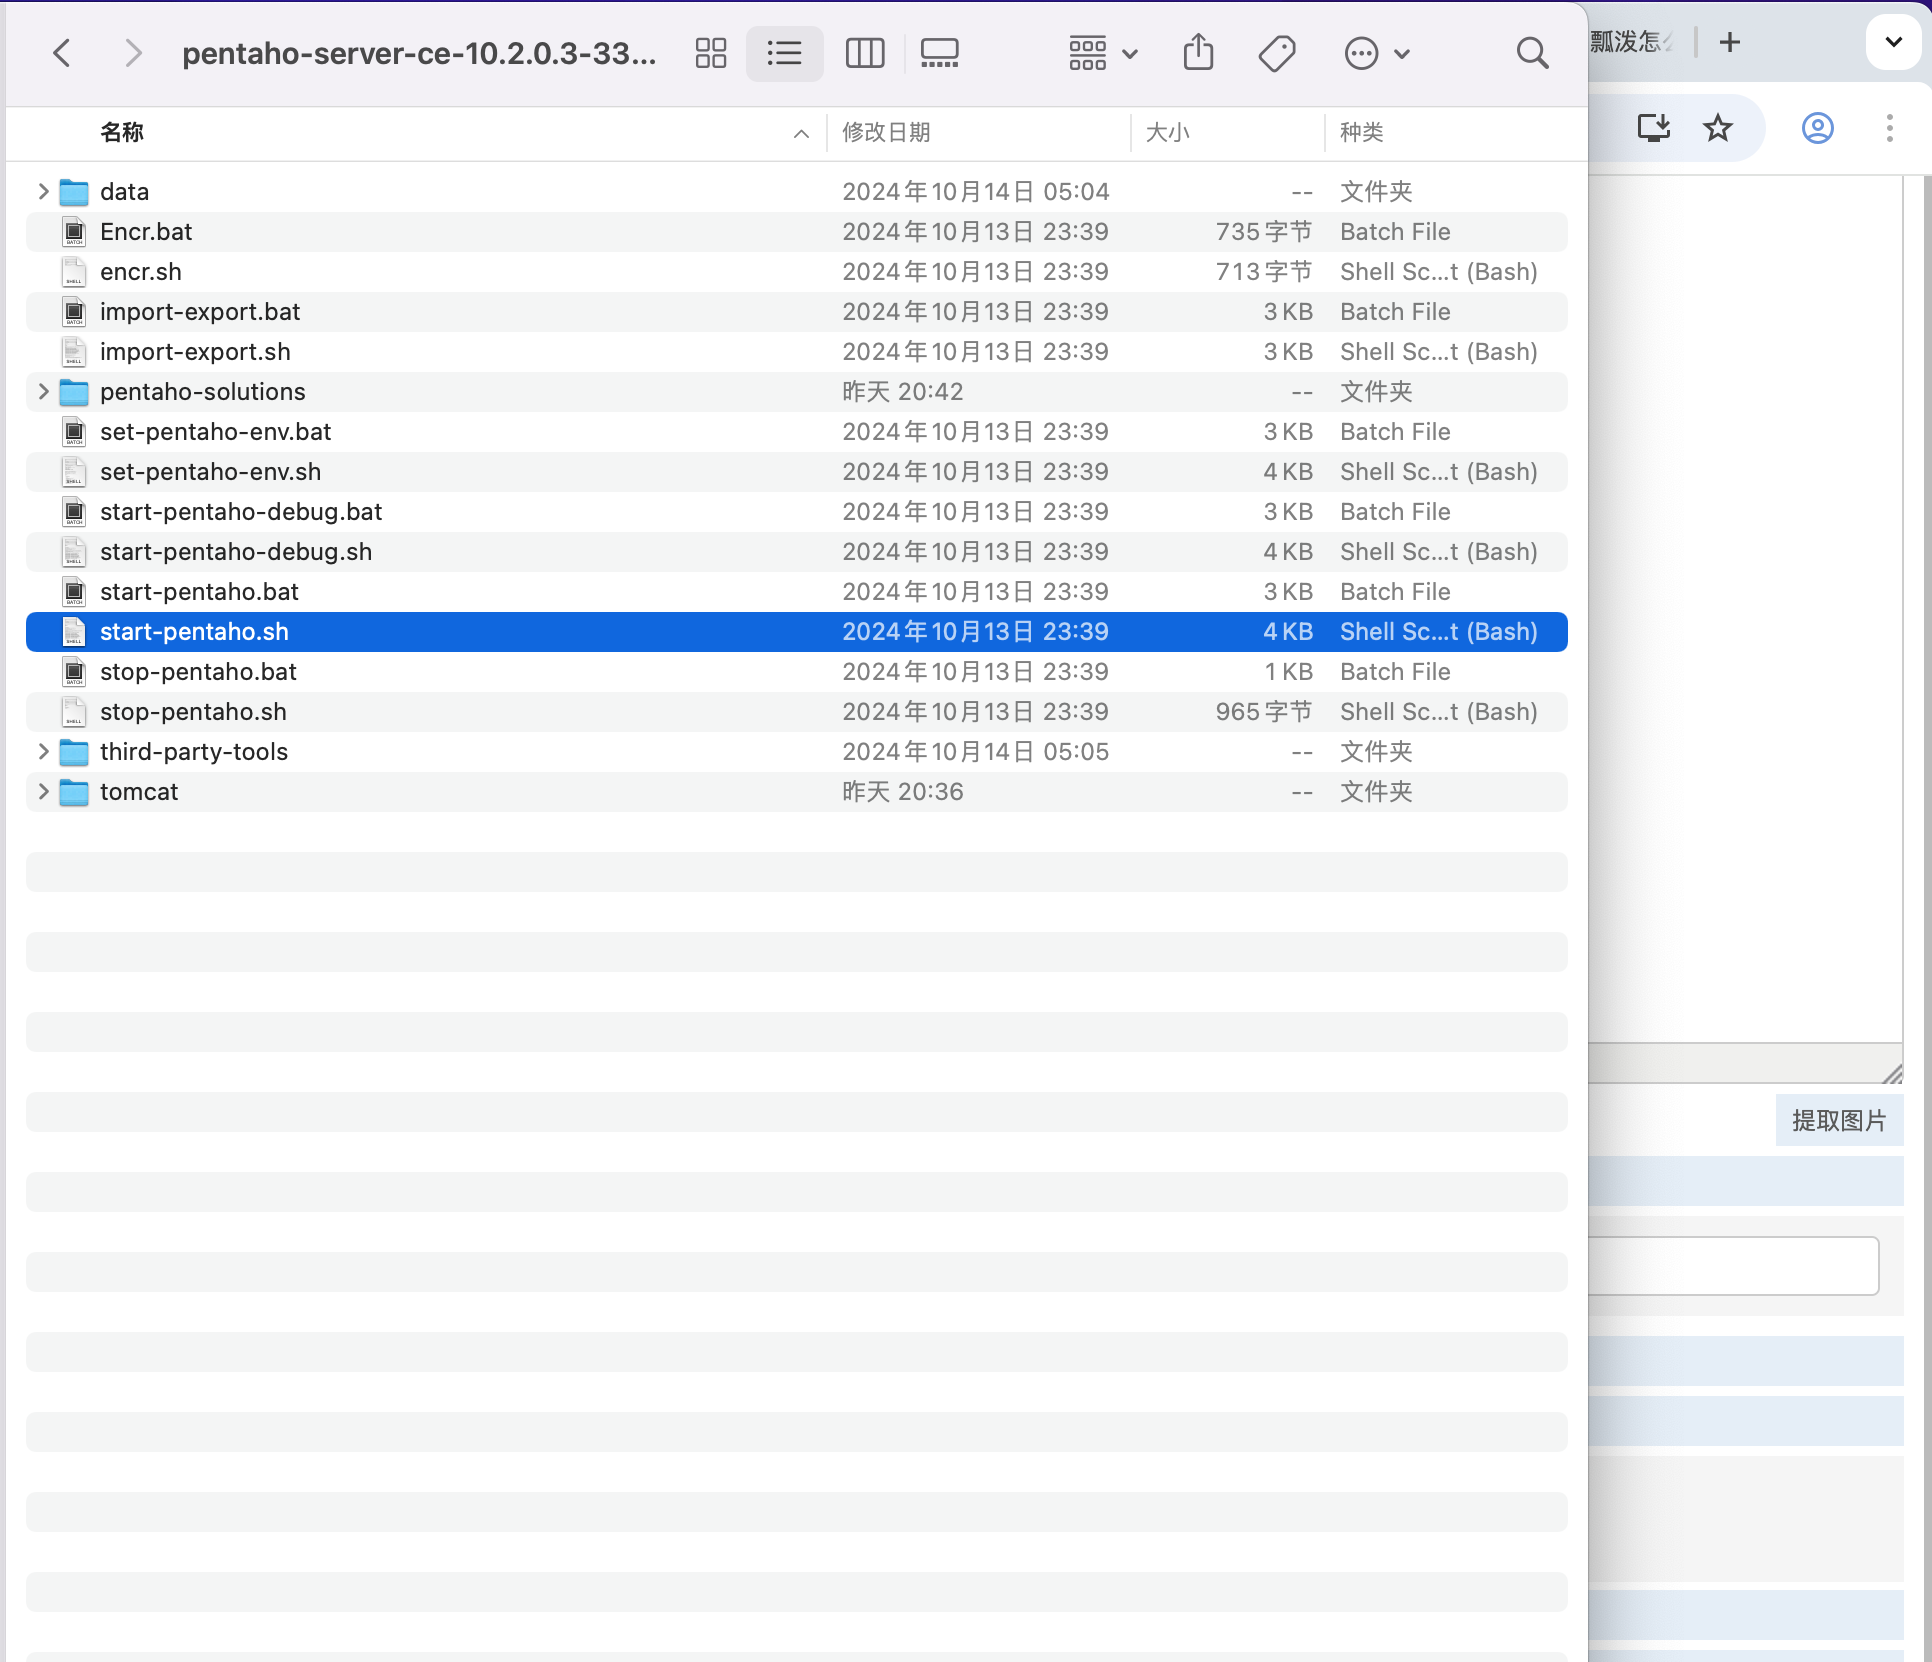Navigate back with the left arrow
Image resolution: width=1932 pixels, height=1662 pixels.
pos(62,53)
